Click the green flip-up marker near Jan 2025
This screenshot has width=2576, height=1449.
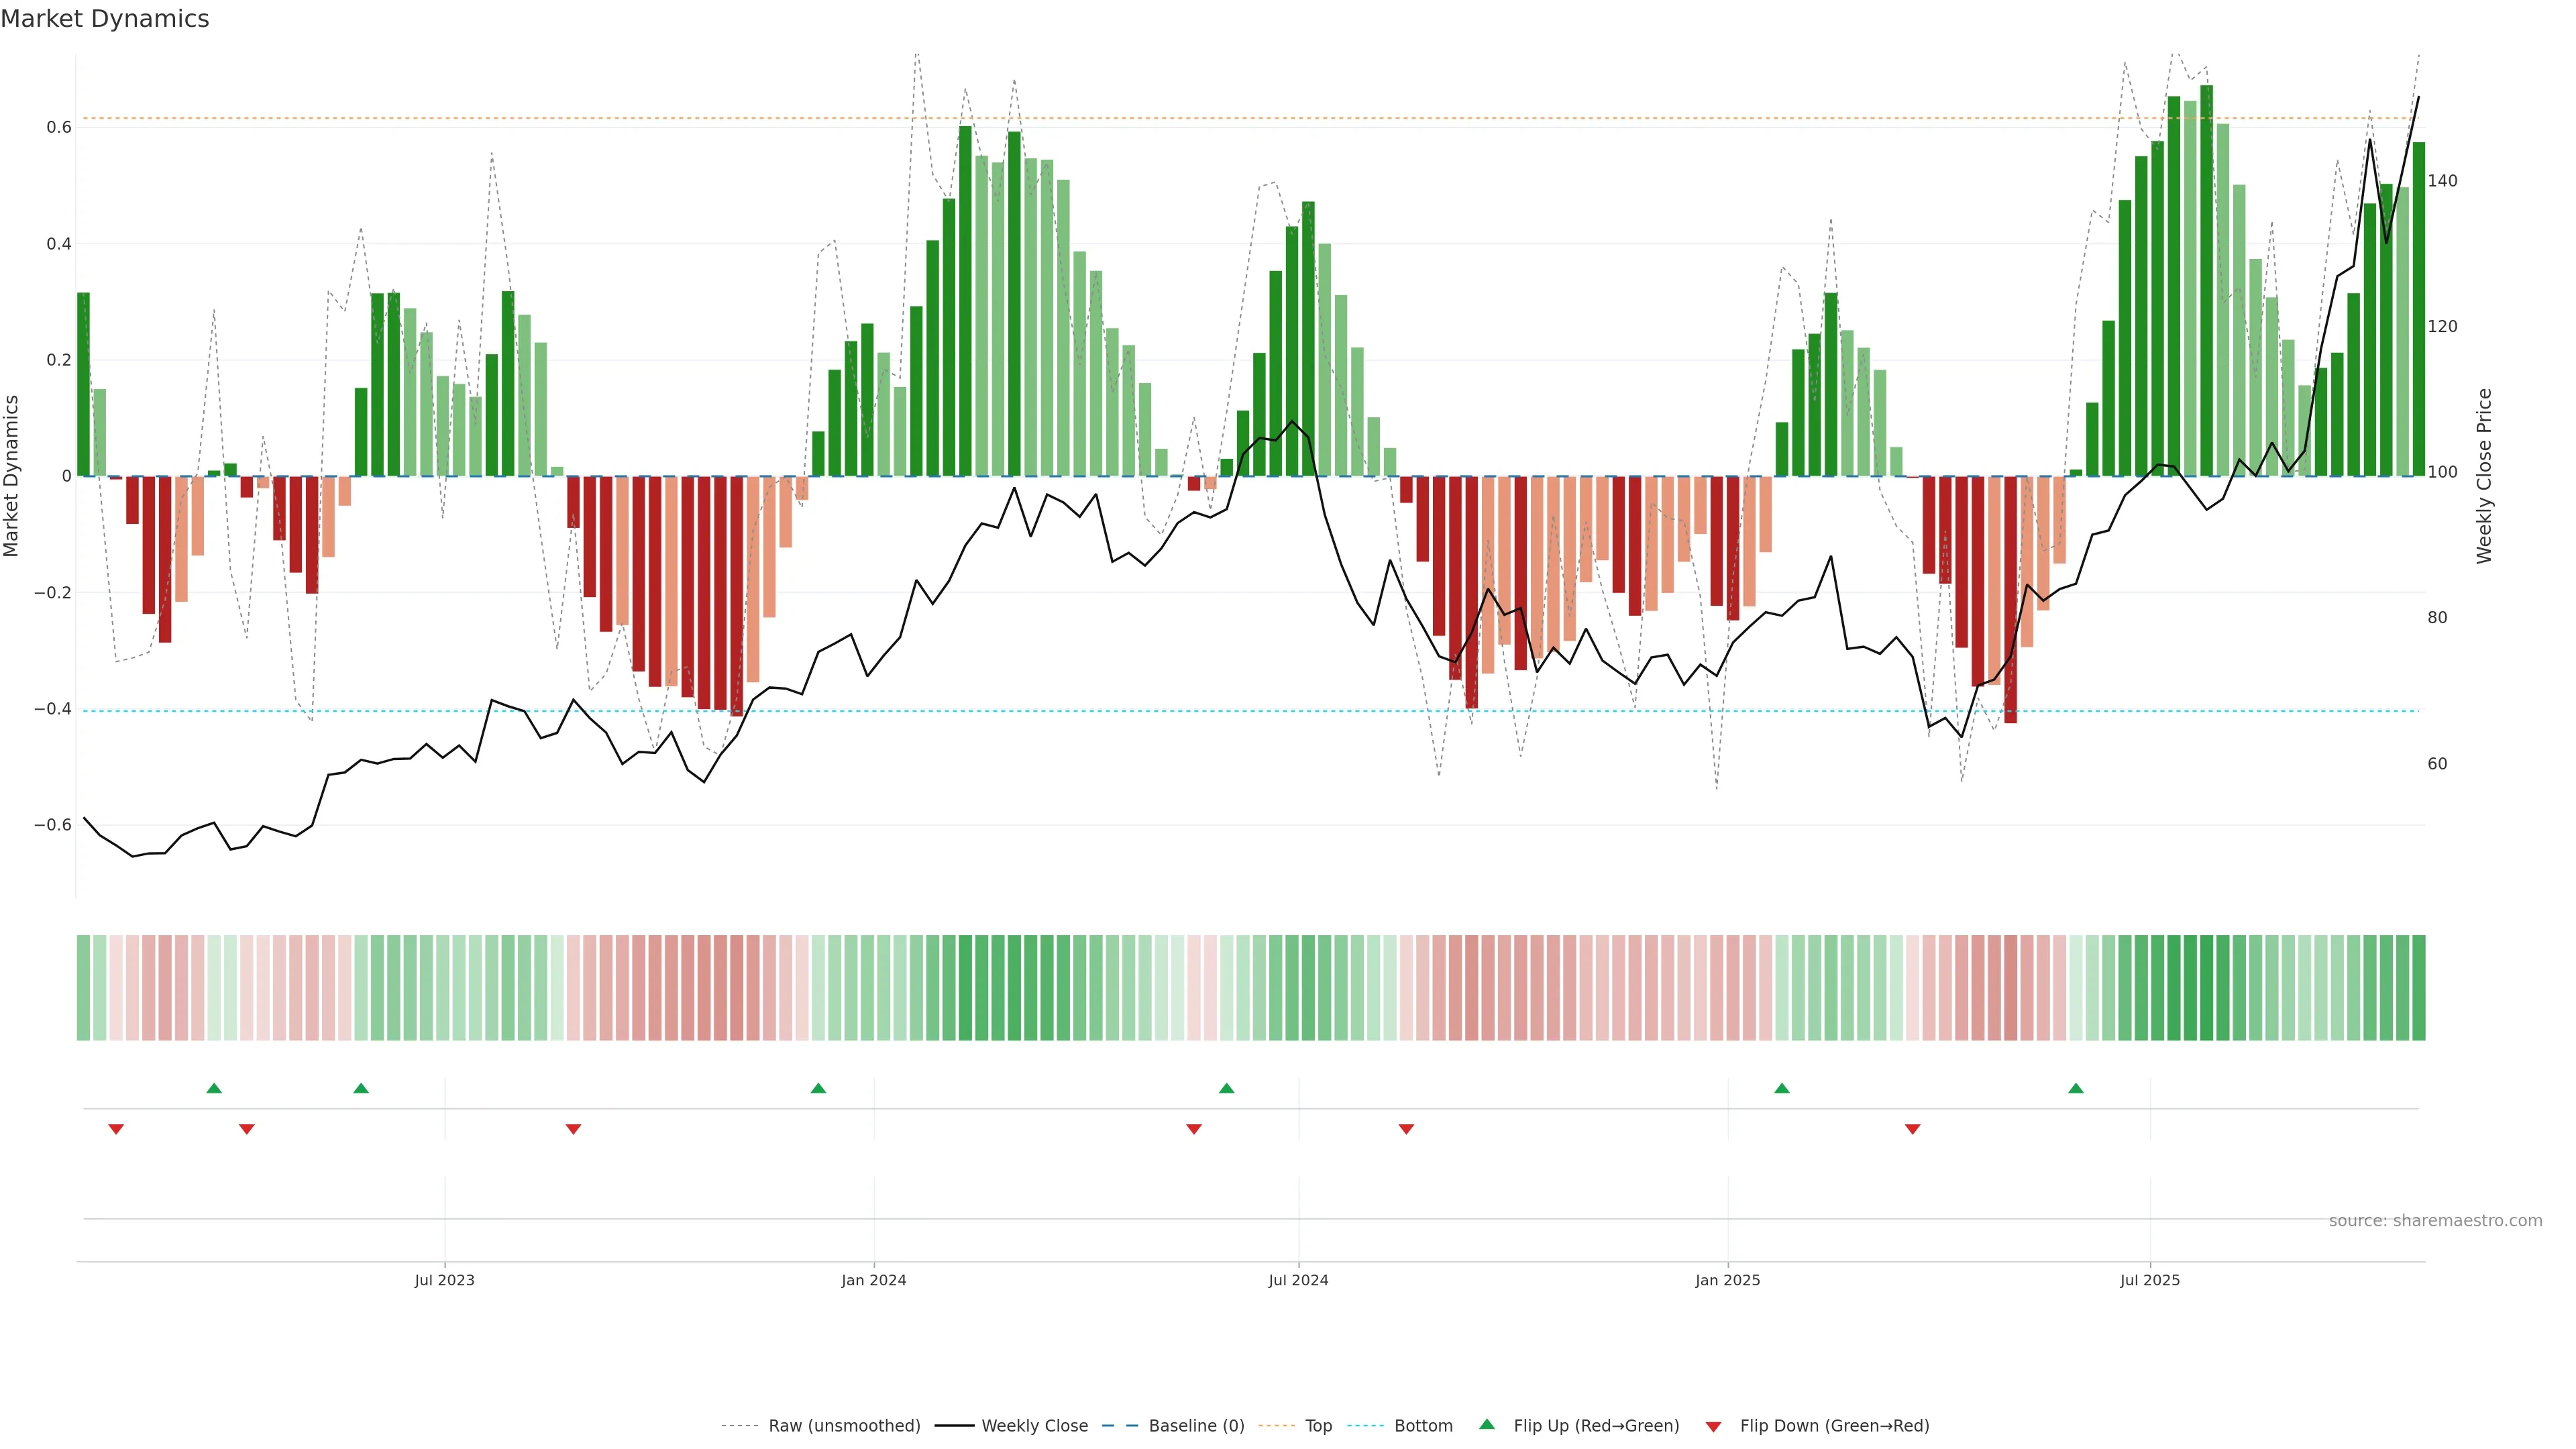click(1782, 1088)
